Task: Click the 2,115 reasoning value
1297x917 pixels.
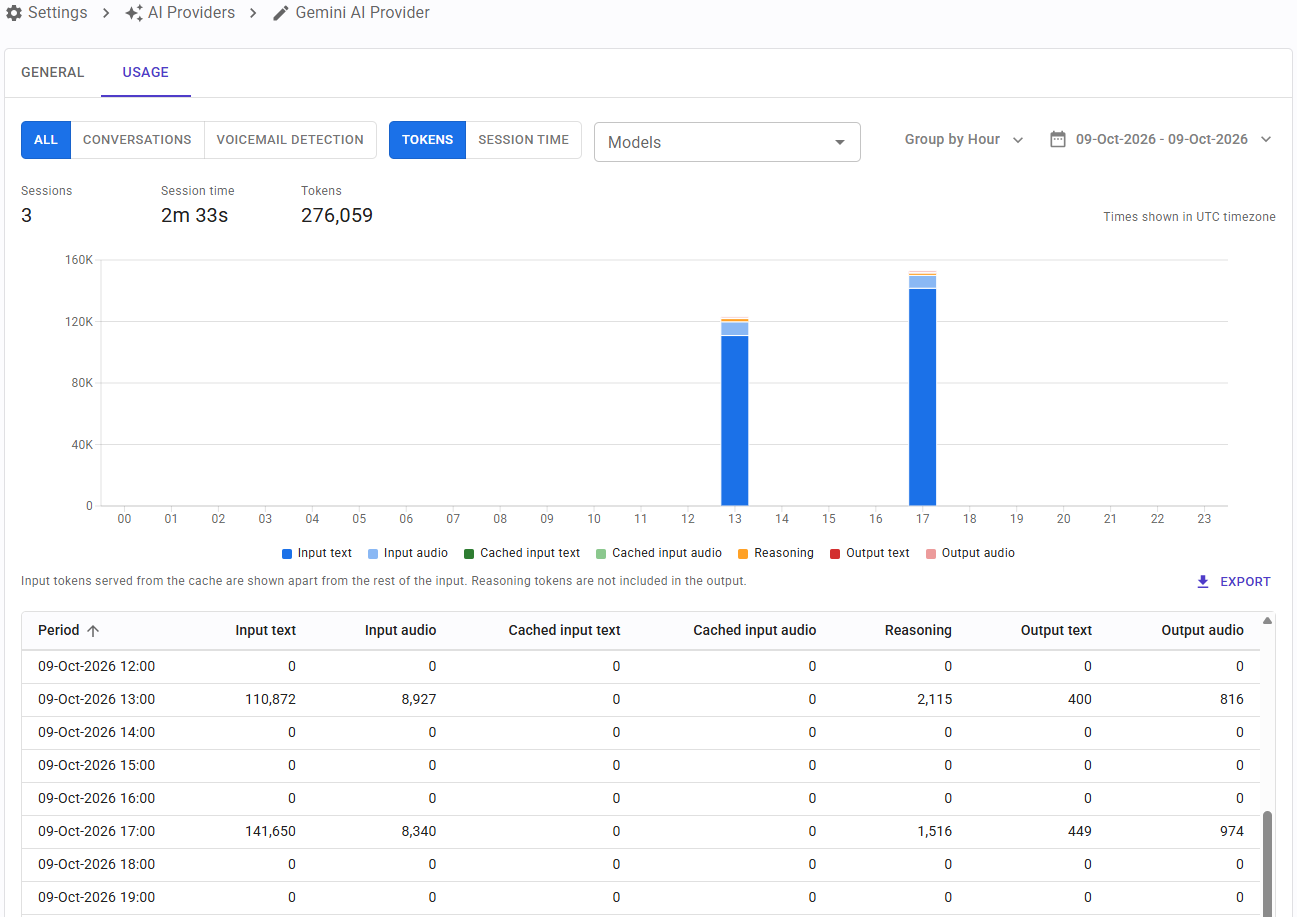Action: 933,700
